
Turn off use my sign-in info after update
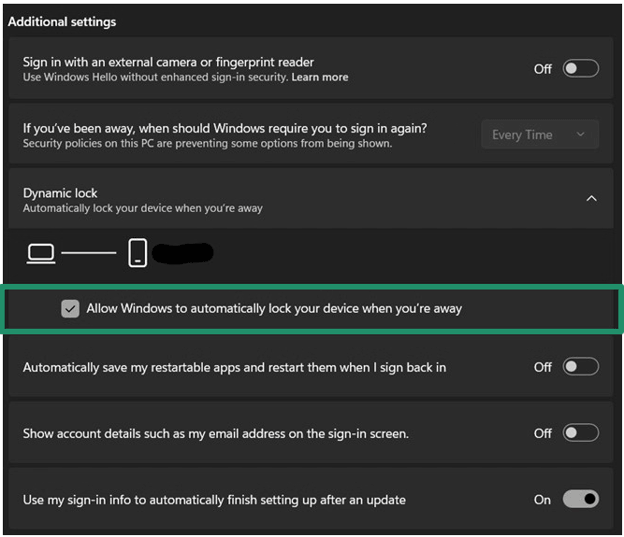pos(580,499)
